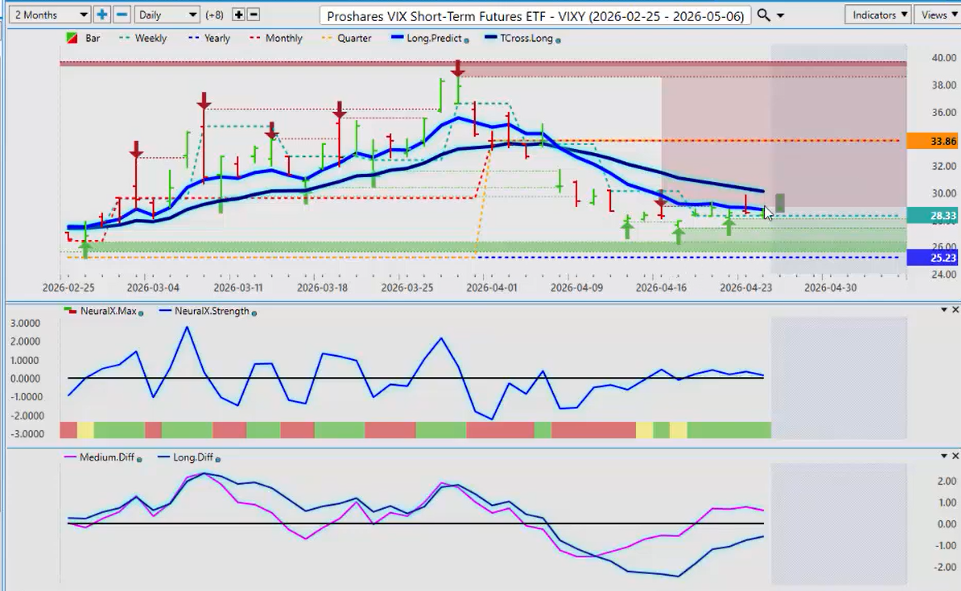
Task: Open the 2 Months time range dropdown
Action: tap(47, 15)
